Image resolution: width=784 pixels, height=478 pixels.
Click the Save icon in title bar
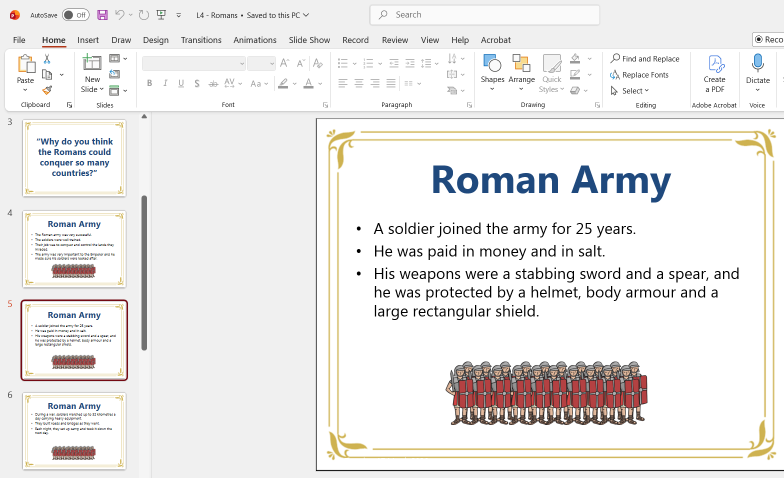[102, 15]
